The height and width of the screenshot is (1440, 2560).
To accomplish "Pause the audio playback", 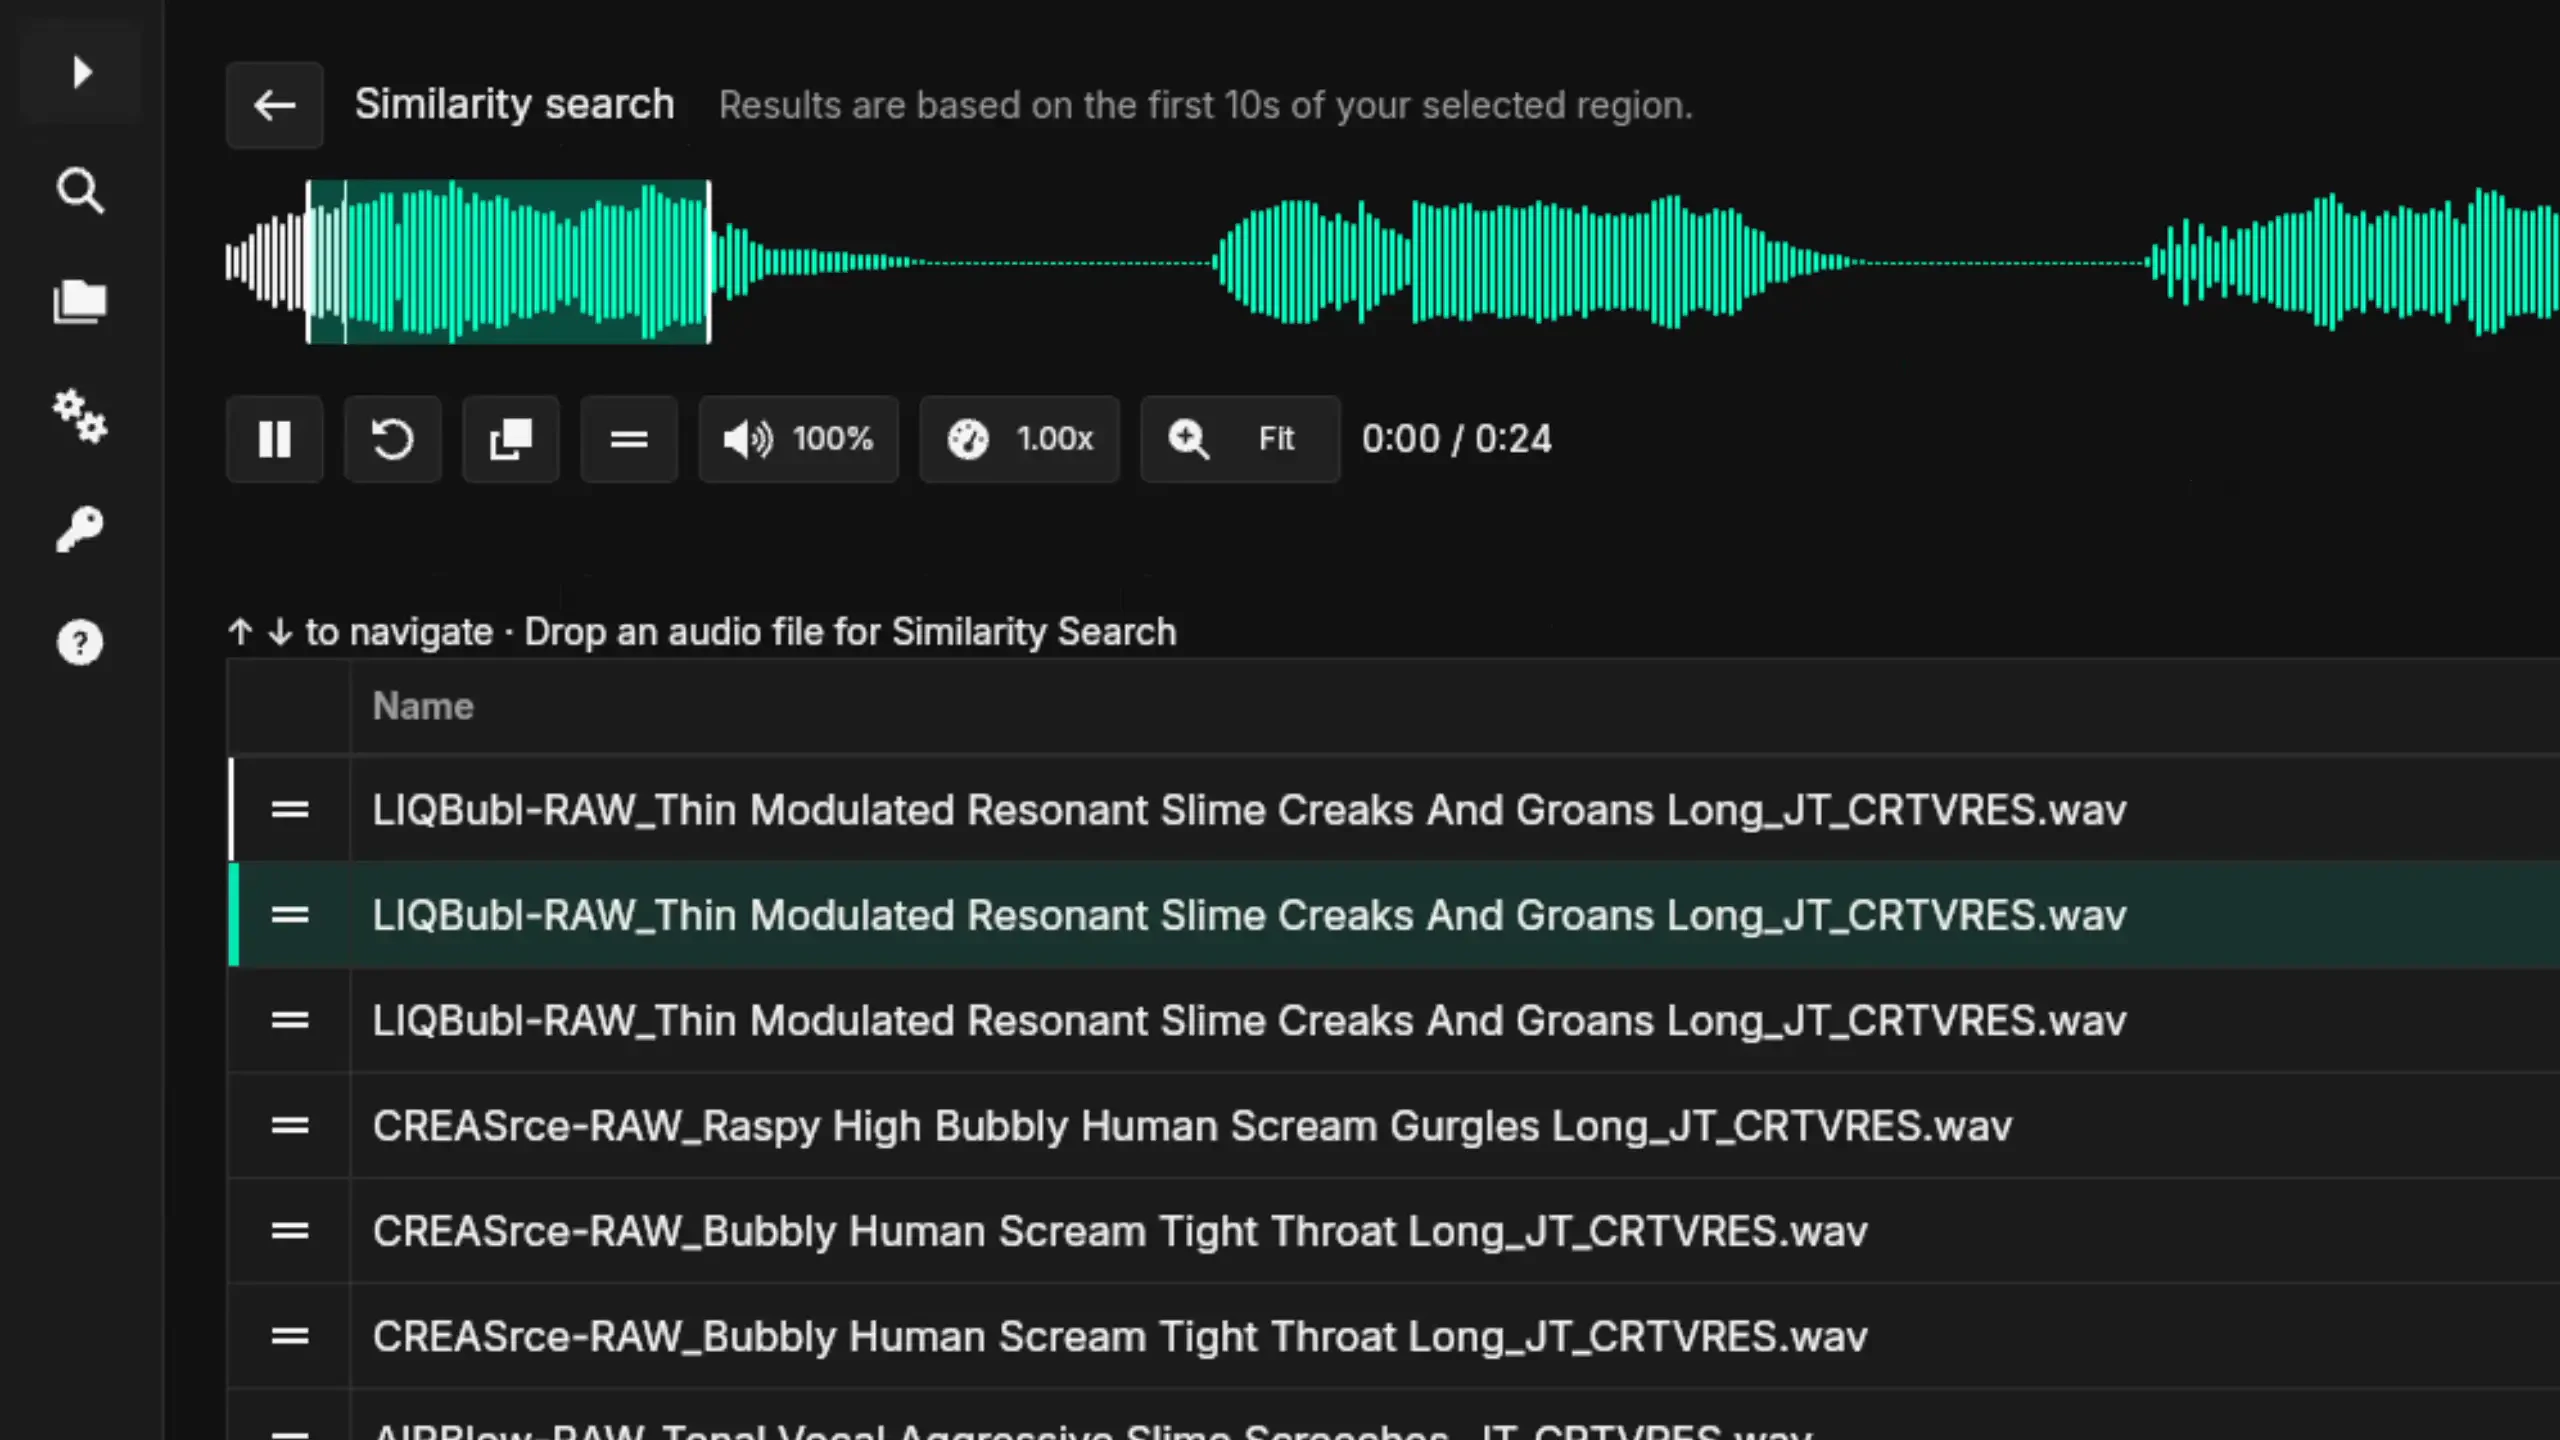I will coord(274,439).
